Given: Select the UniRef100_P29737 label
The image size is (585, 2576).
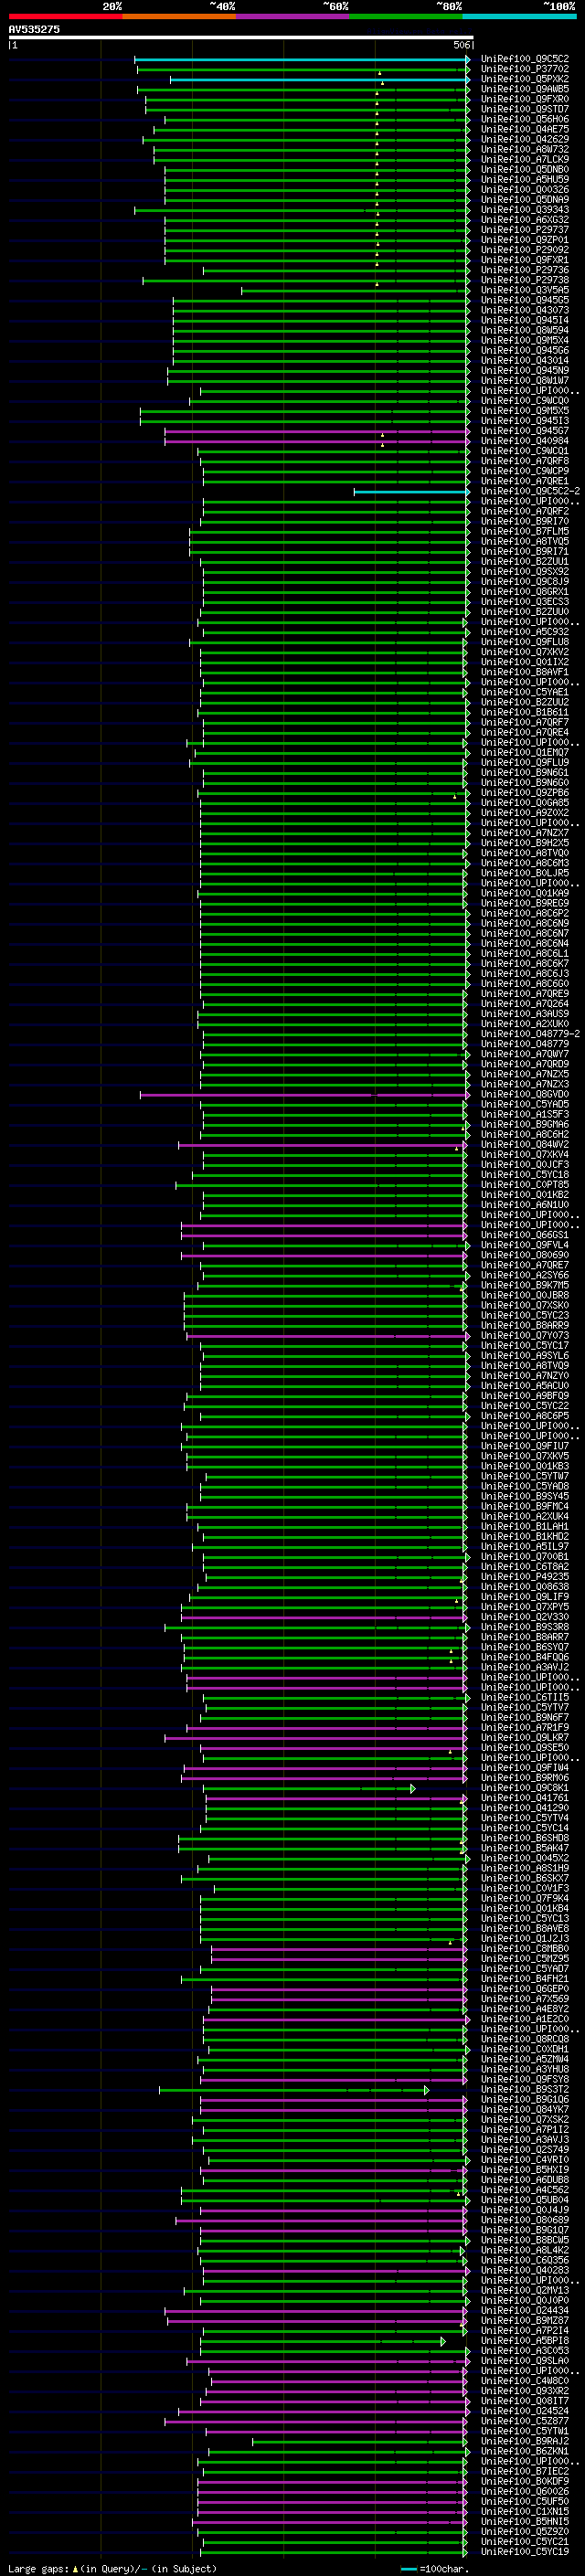Looking at the screenshot, I should pyautogui.click(x=525, y=230).
